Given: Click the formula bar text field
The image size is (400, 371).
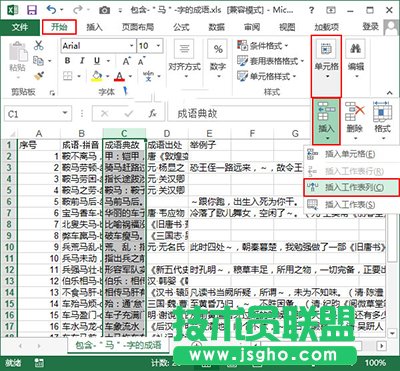Looking at the screenshot, I should pyautogui.click(x=240, y=114).
